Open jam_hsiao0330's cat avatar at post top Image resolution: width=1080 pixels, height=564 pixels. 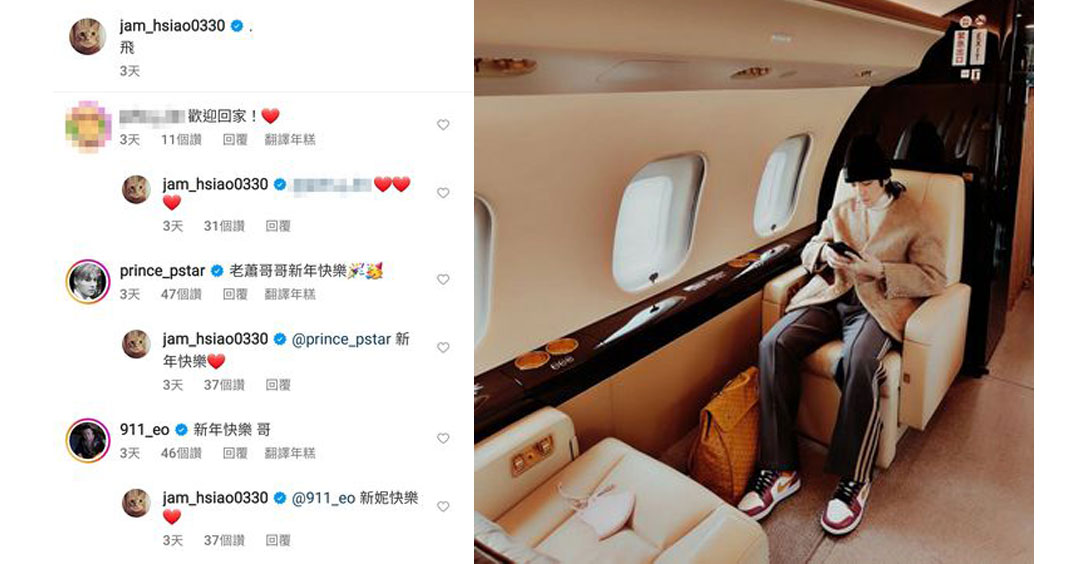tap(87, 36)
